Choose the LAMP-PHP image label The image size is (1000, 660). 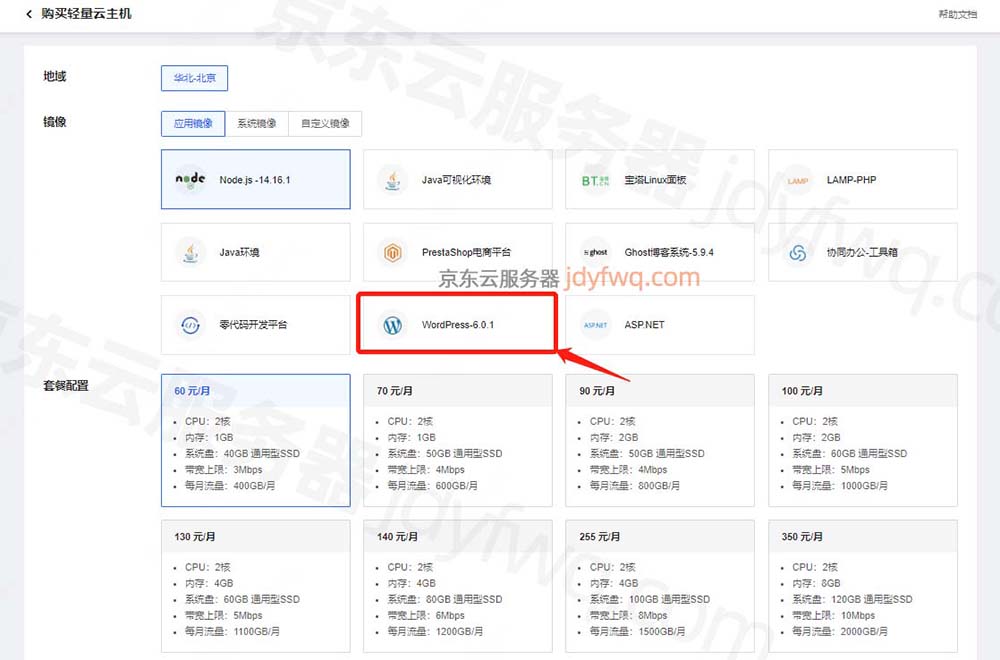point(851,180)
